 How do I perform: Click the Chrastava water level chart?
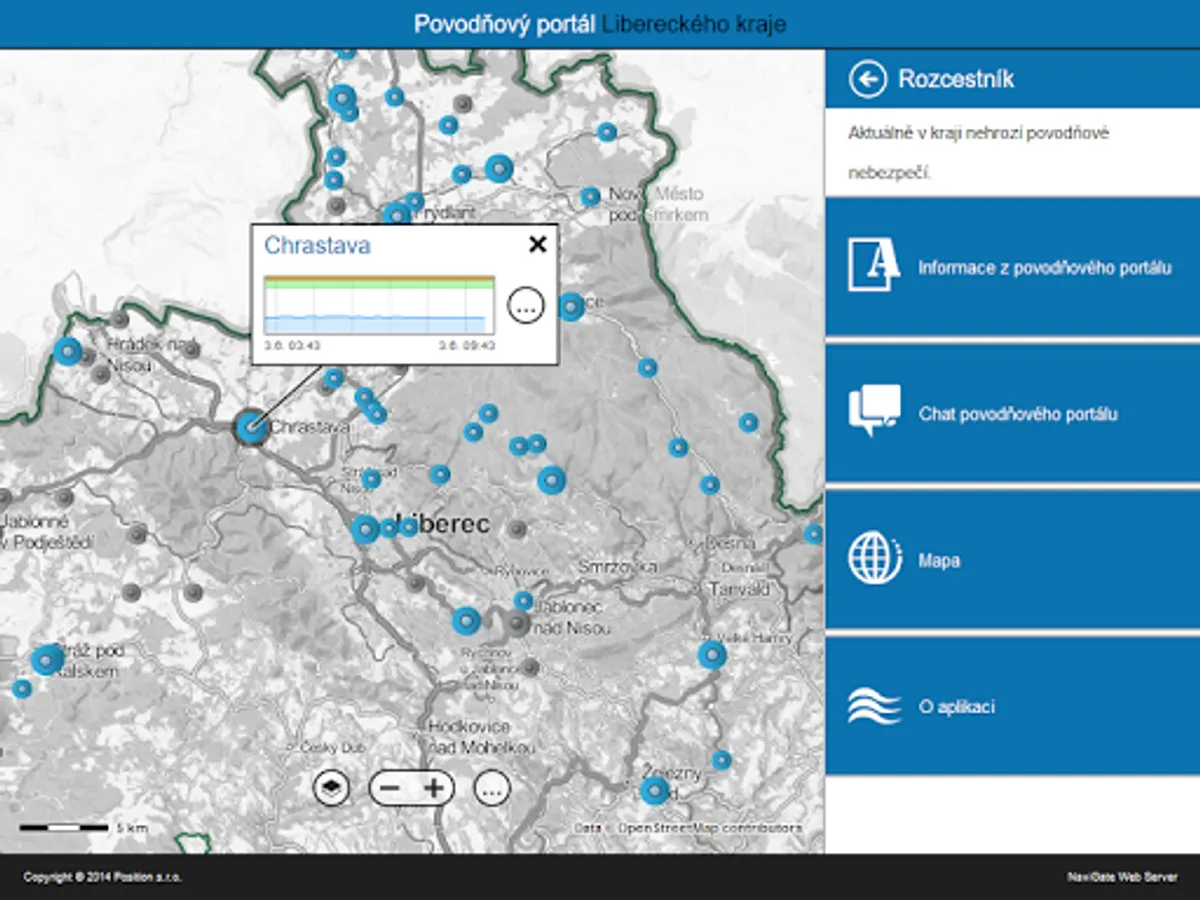[x=379, y=305]
